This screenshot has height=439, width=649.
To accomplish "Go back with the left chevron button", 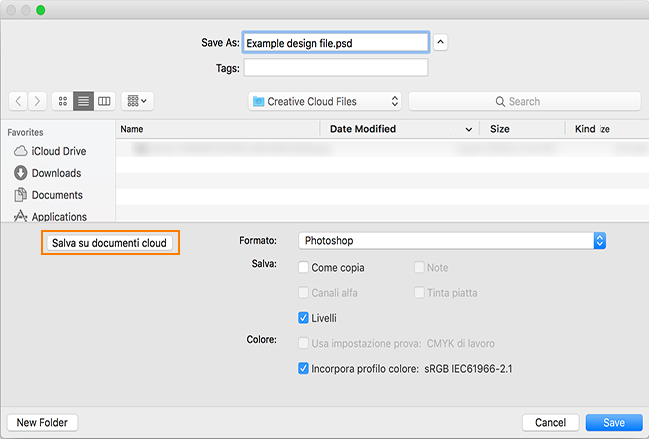I will pyautogui.click(x=18, y=101).
